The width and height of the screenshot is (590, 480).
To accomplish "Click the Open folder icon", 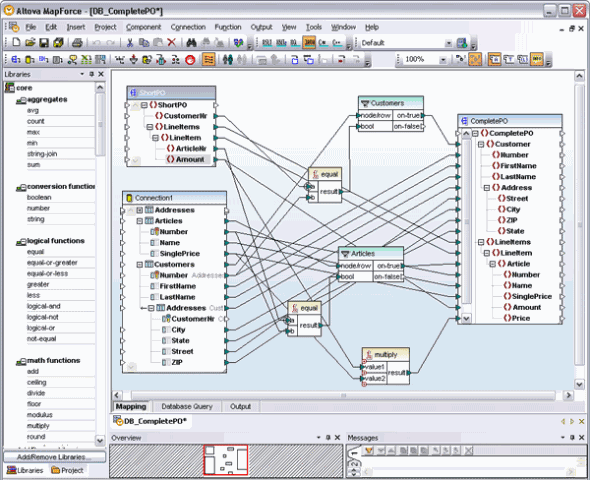I will point(30,42).
